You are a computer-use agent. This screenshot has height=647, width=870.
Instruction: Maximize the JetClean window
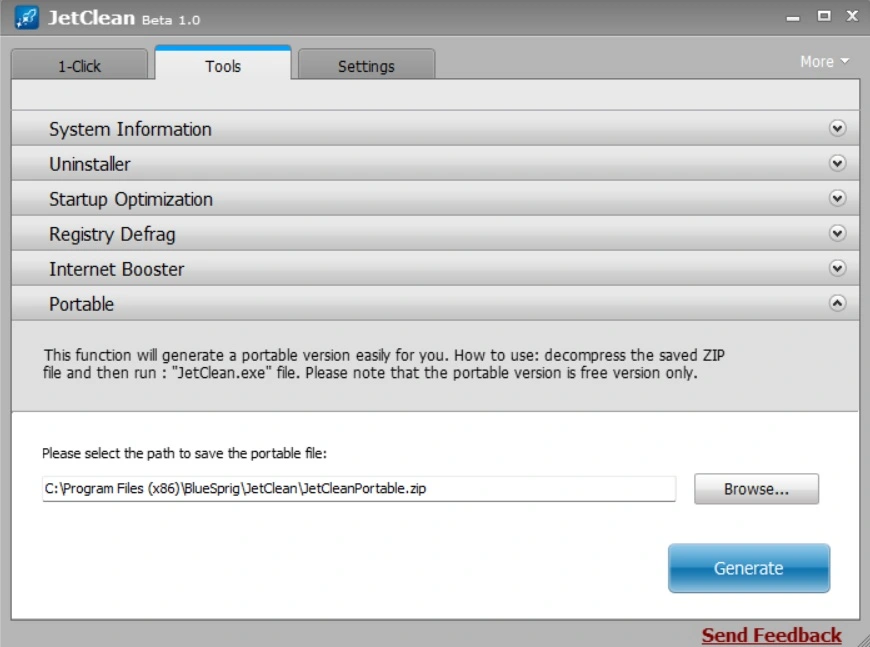[x=824, y=16]
